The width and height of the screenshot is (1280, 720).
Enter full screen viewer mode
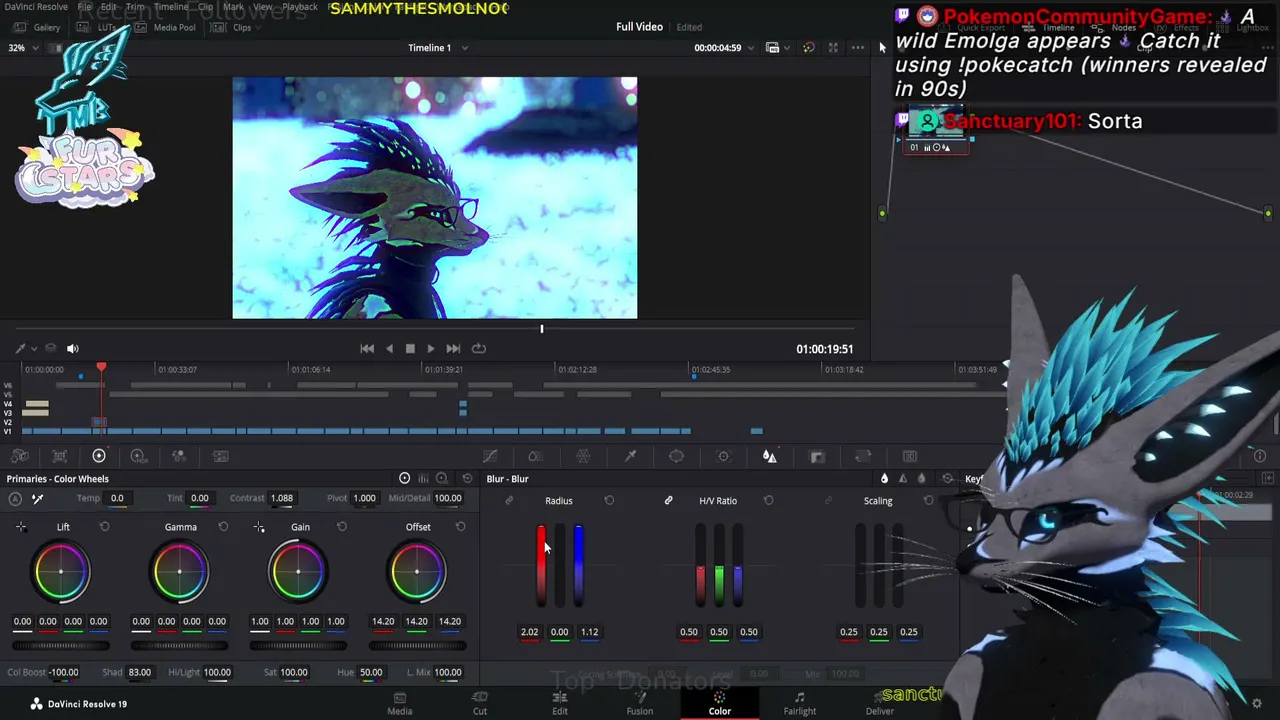tap(833, 48)
